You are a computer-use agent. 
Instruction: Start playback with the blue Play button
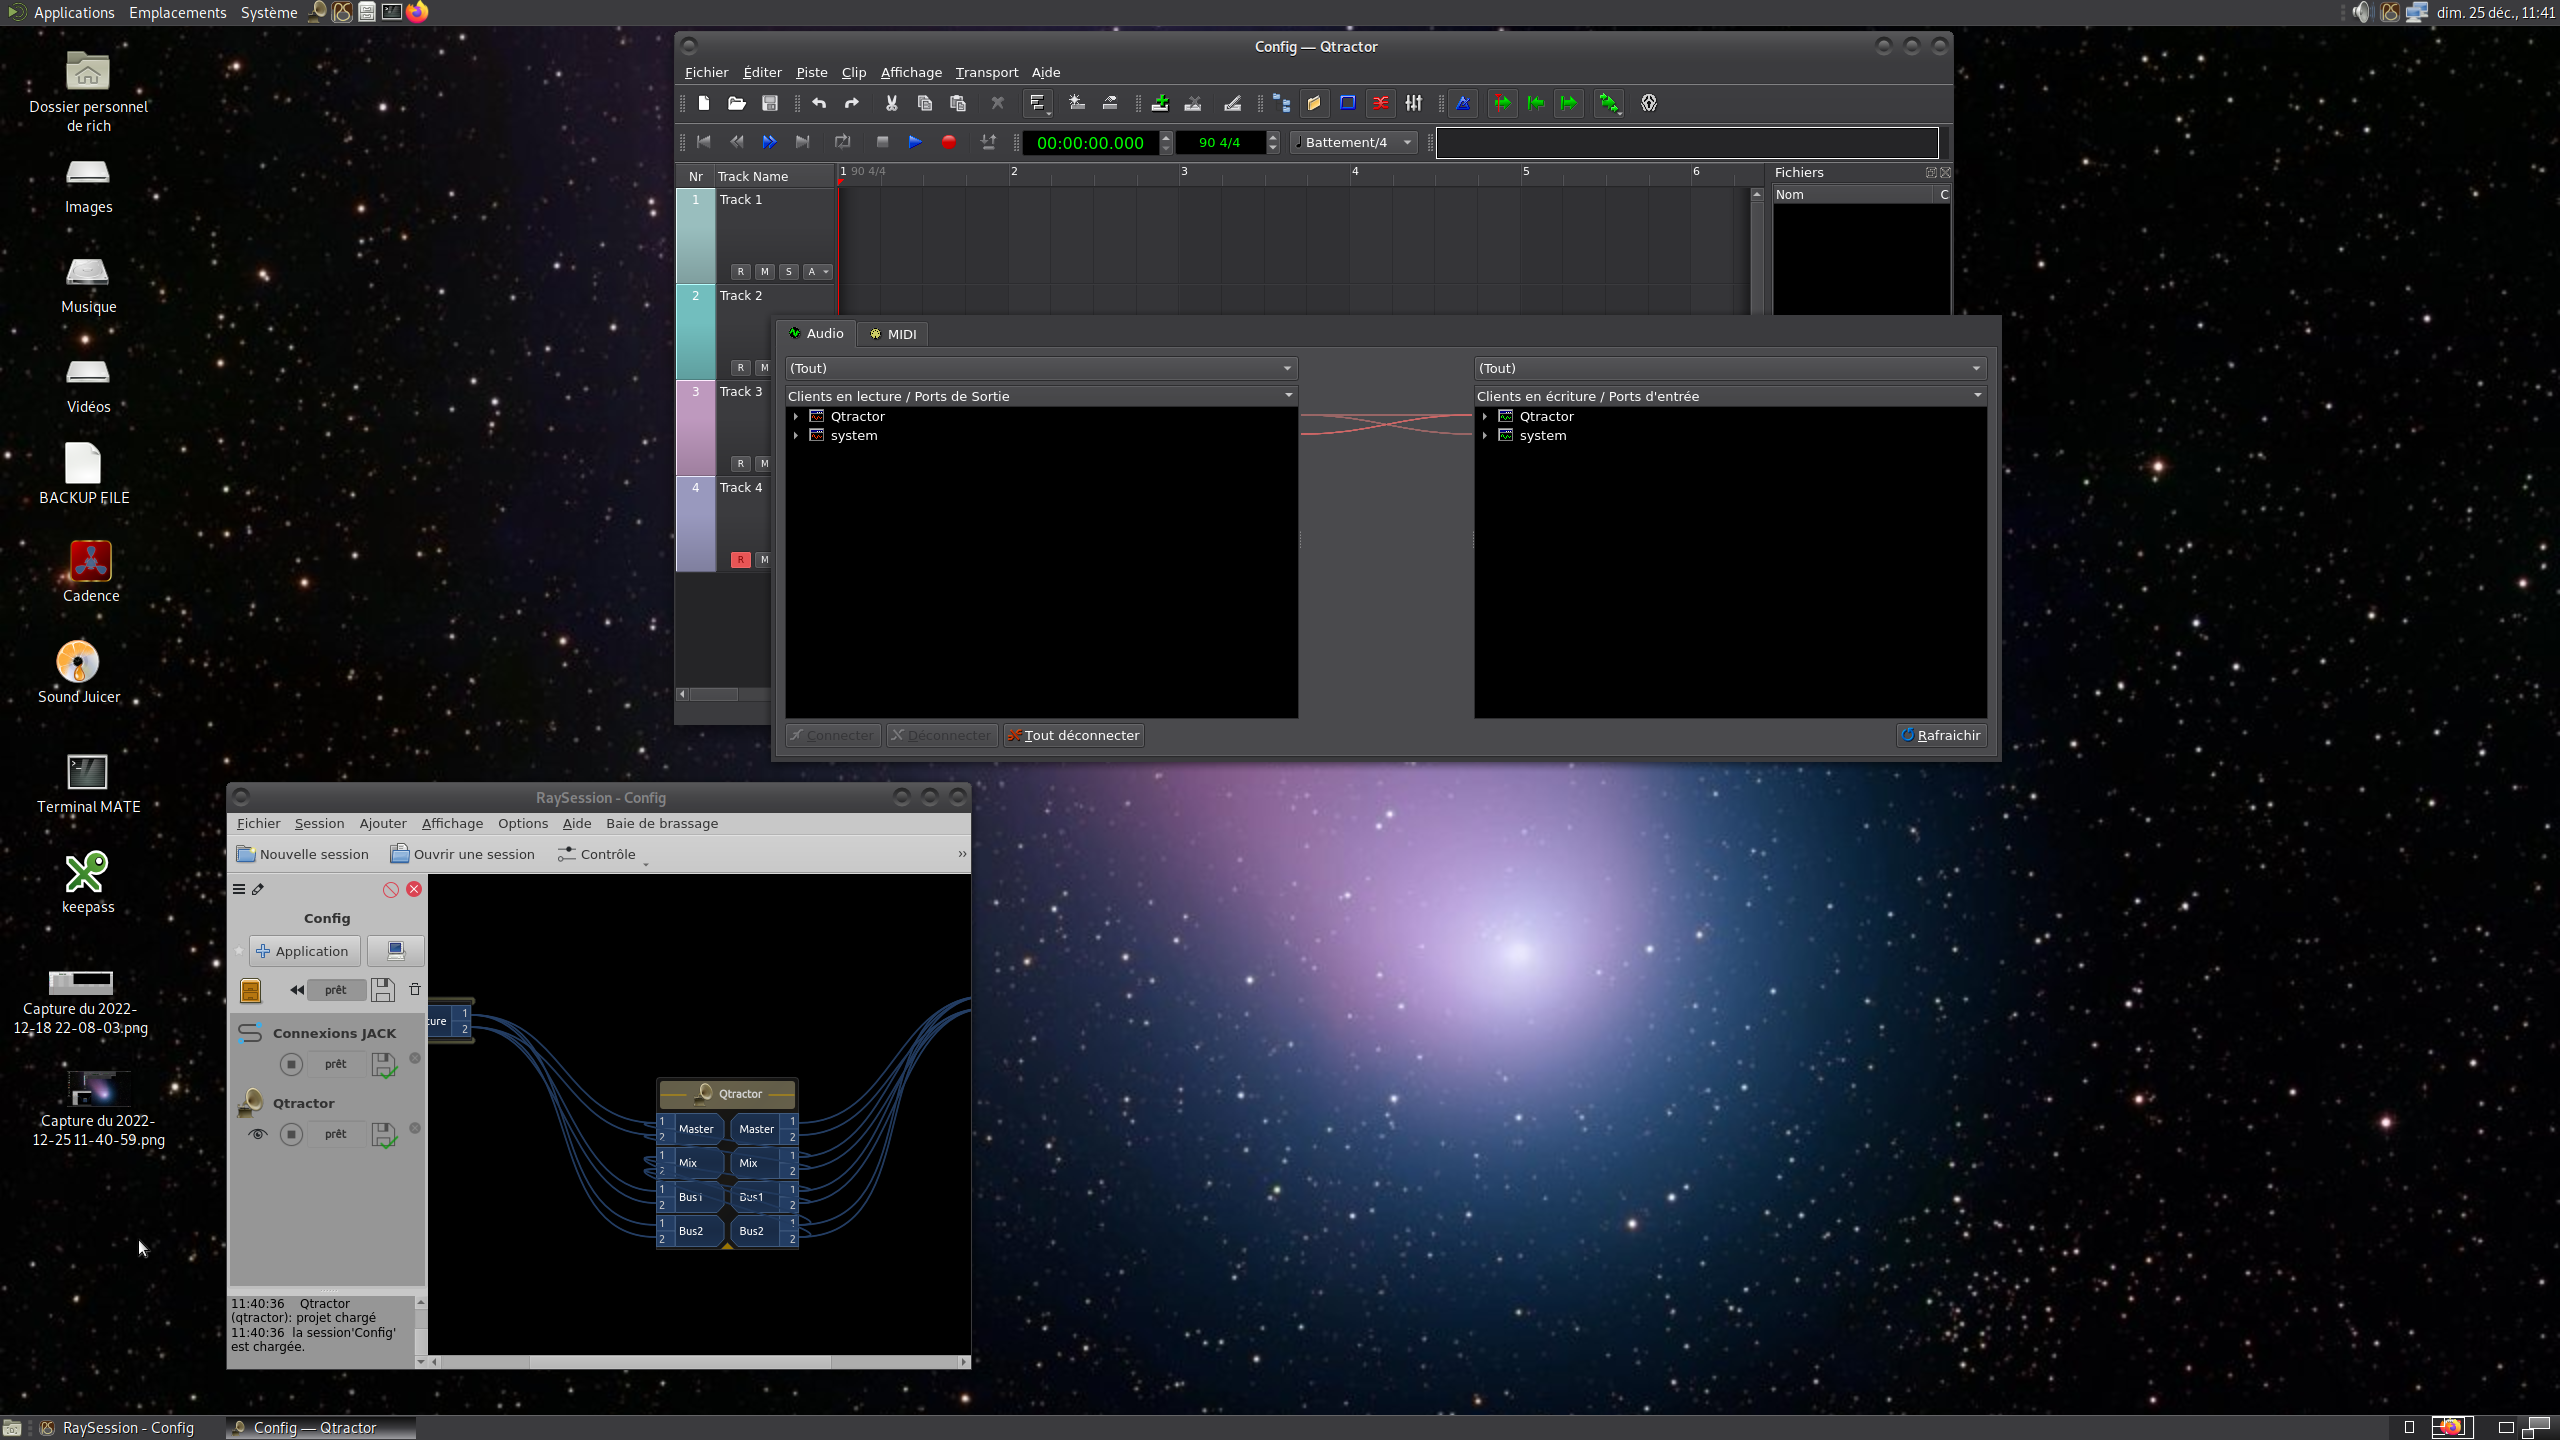coord(915,142)
